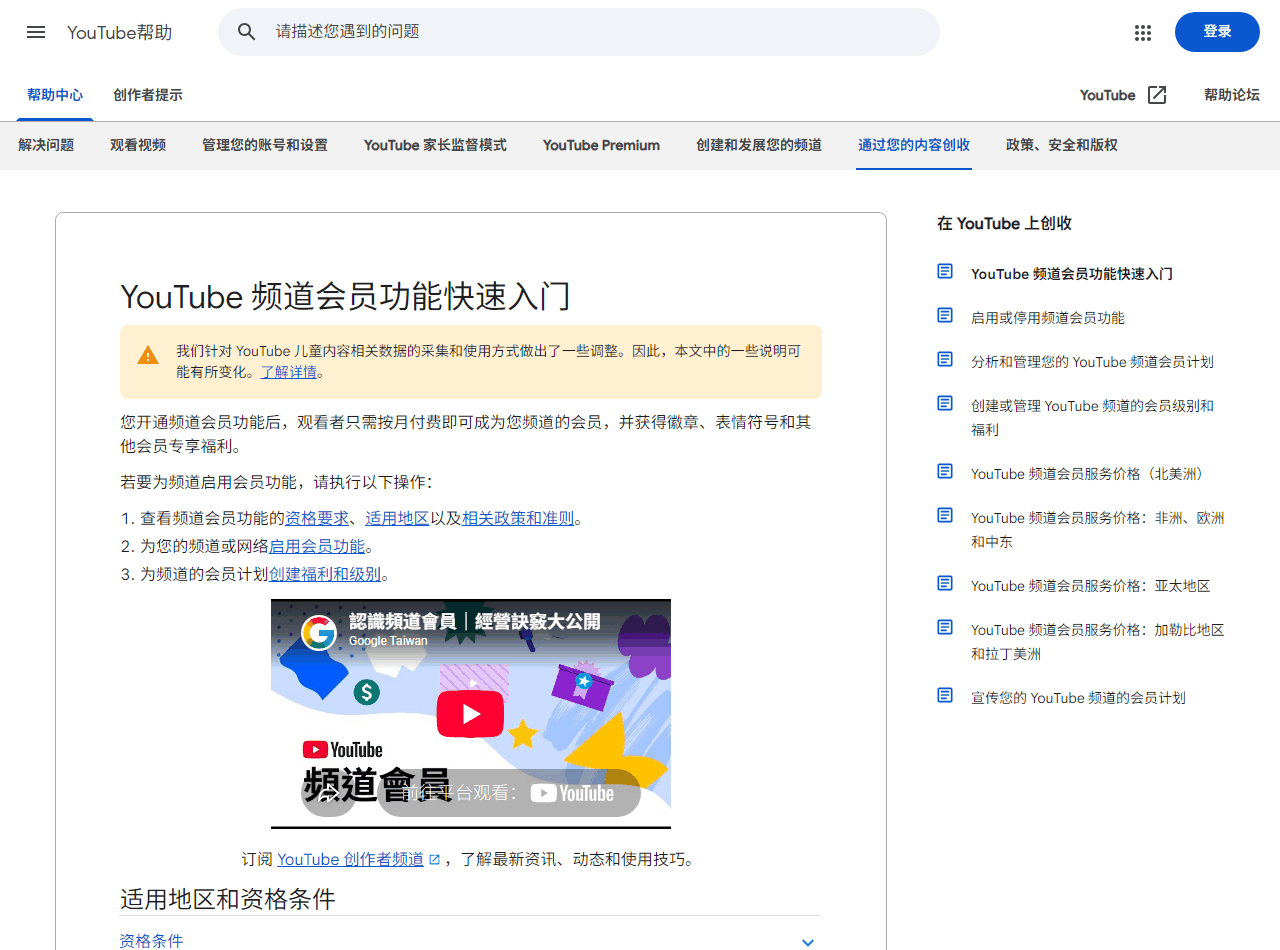Click the video title 認識頻道會員
This screenshot has width=1280, height=950.
(474, 621)
